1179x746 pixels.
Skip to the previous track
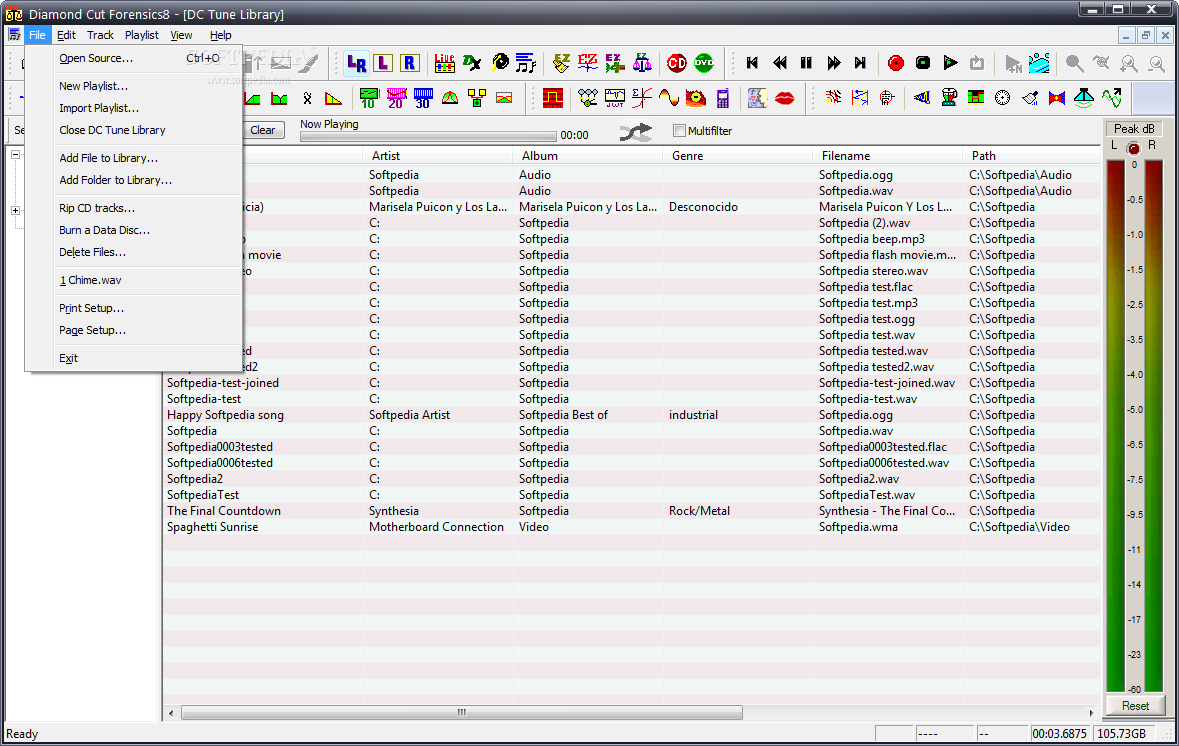752,63
